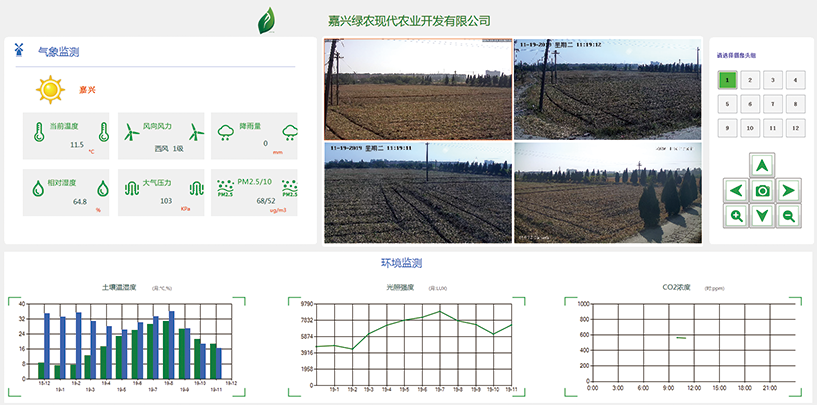Click right pressure icon in 大气压力 card
Image resolution: width=817 pixels, height=405 pixels.
[x=196, y=188]
